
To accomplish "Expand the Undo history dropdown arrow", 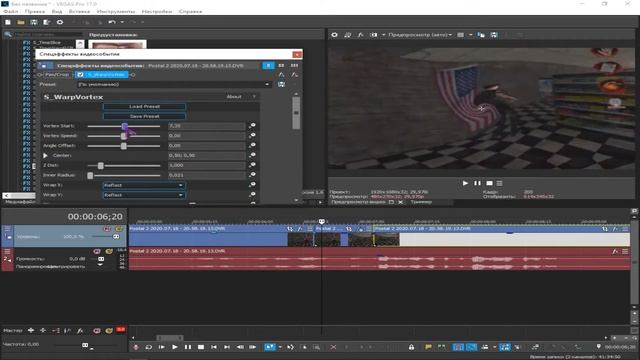I will click(122, 22).
